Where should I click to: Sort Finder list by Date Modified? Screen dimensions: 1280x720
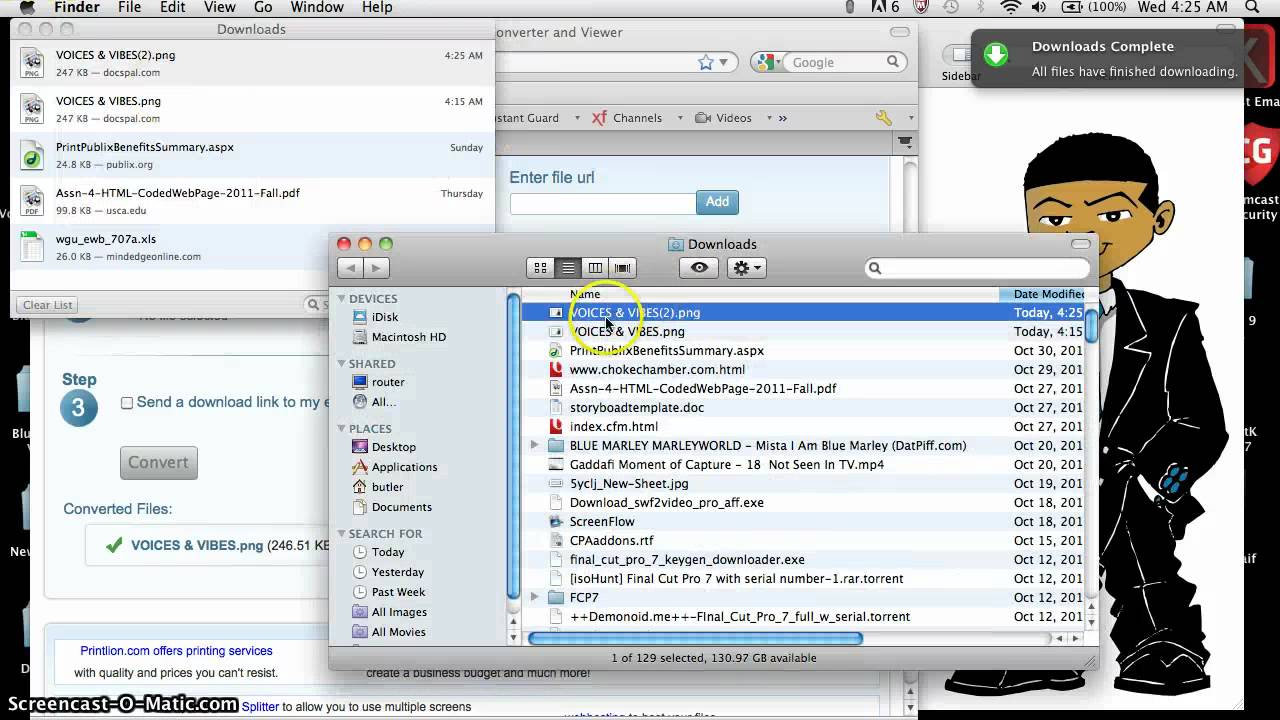[x=1042, y=294]
